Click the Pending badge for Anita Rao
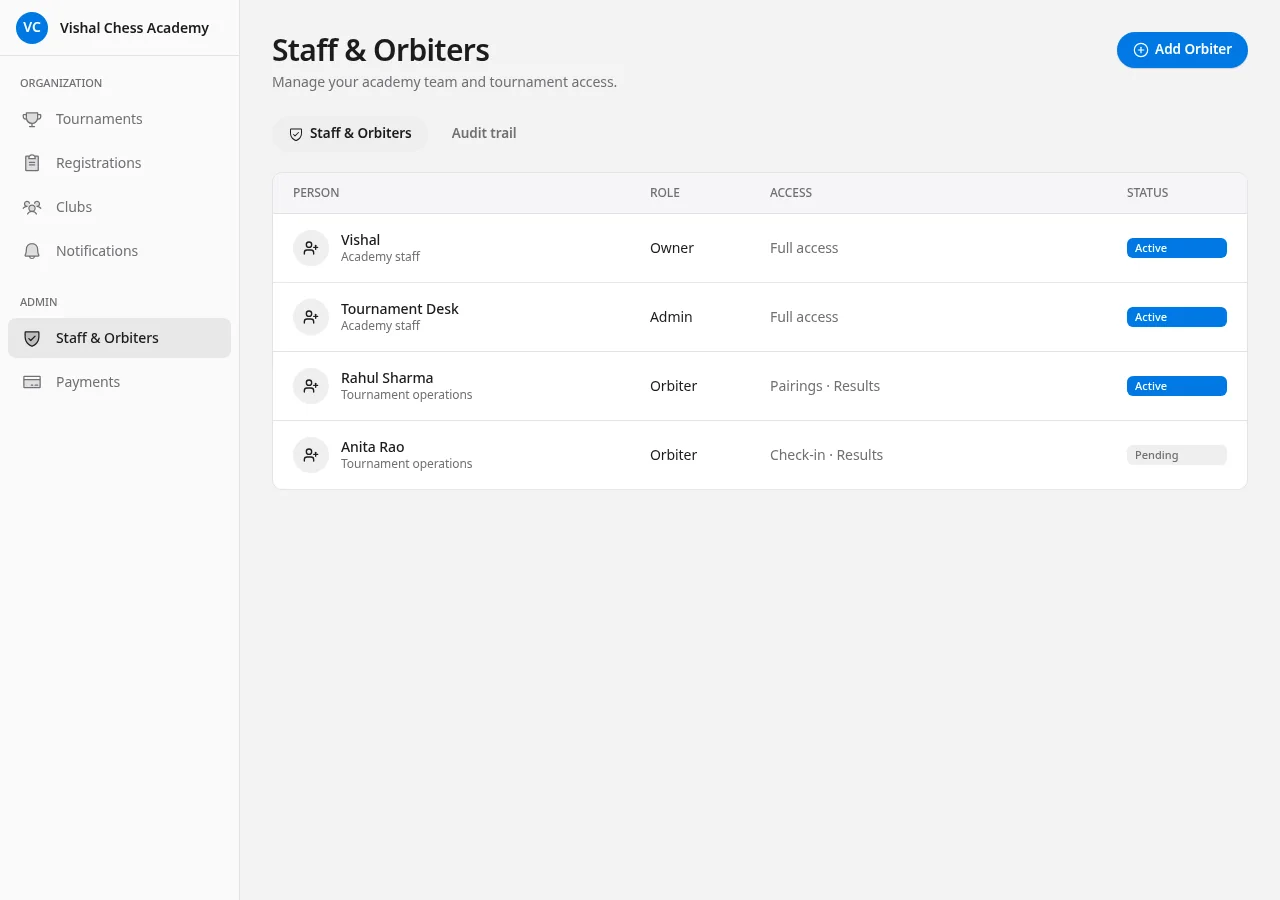 pyautogui.click(x=1177, y=455)
